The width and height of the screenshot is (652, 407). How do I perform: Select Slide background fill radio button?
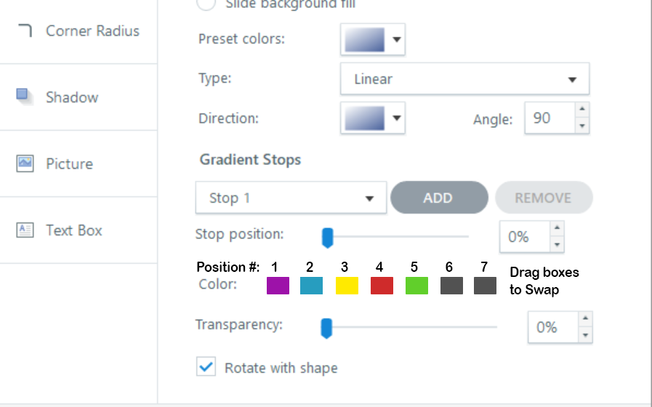[x=206, y=4]
